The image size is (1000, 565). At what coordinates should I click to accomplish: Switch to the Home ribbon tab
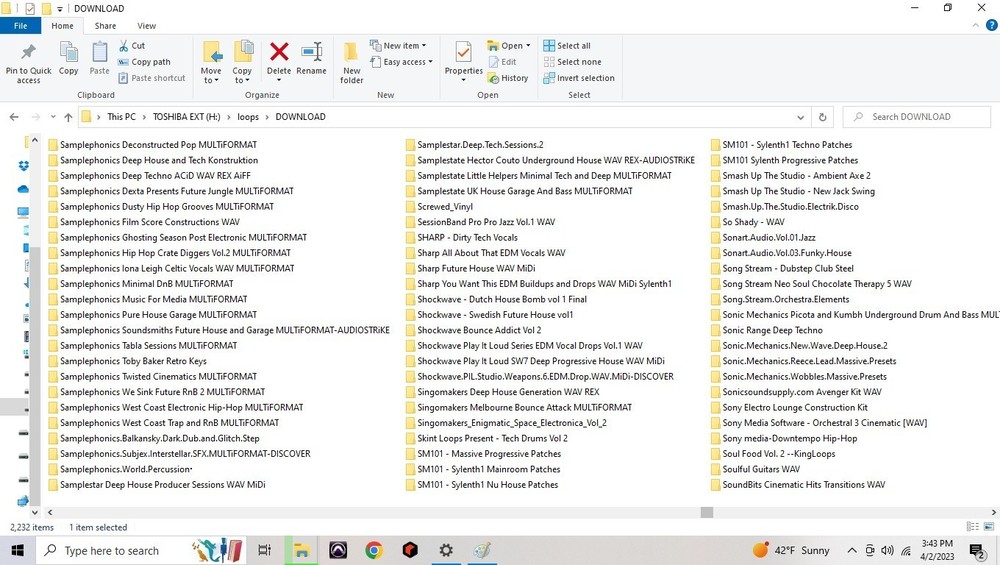click(x=62, y=26)
